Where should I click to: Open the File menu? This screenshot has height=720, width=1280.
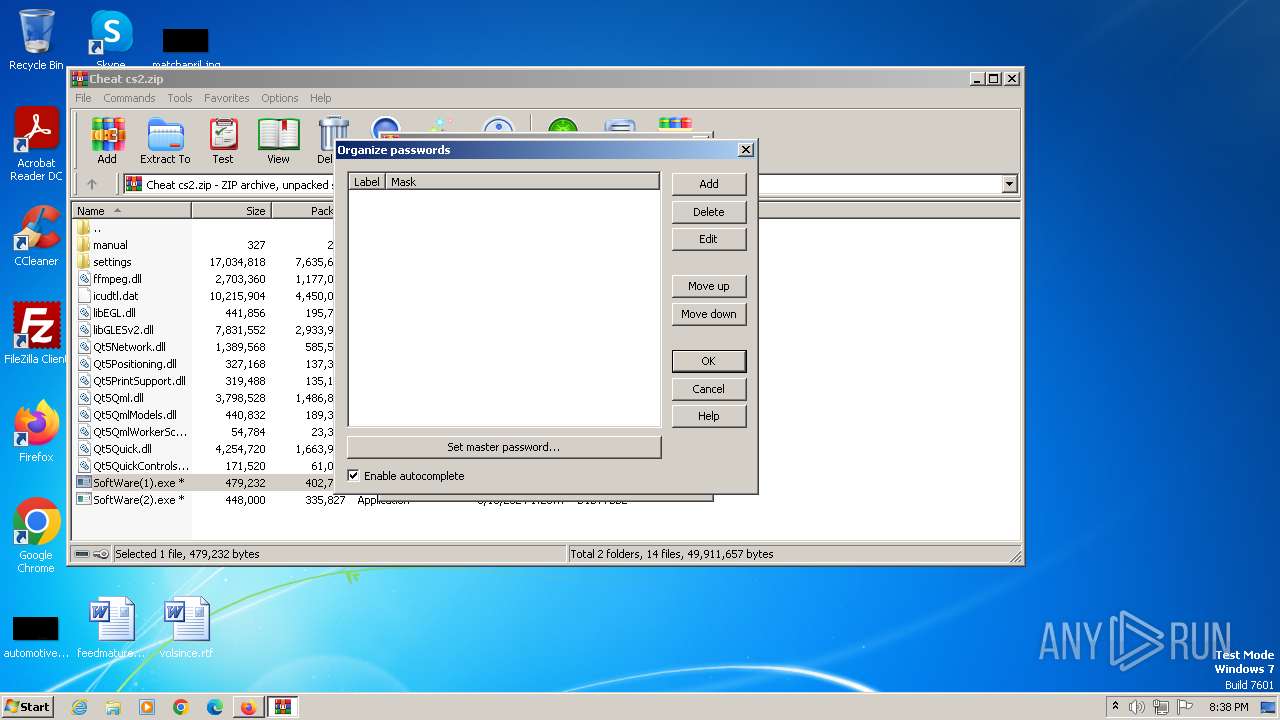click(83, 98)
